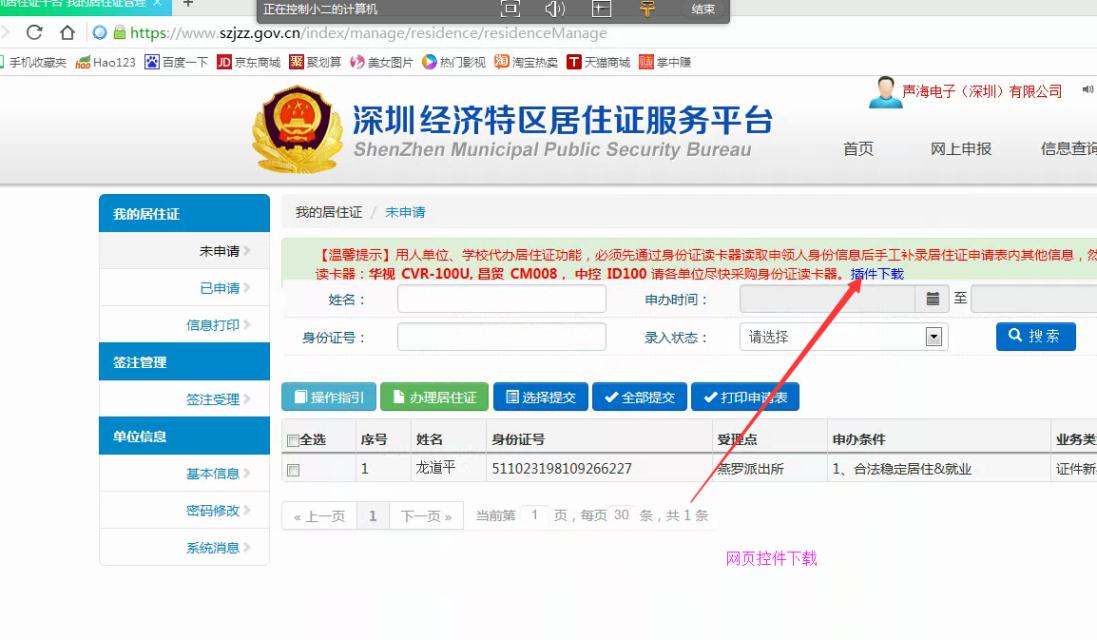Open the calendar icon beside 申办时间 field
Viewport: 1097px width, 640px height.
pos(935,298)
